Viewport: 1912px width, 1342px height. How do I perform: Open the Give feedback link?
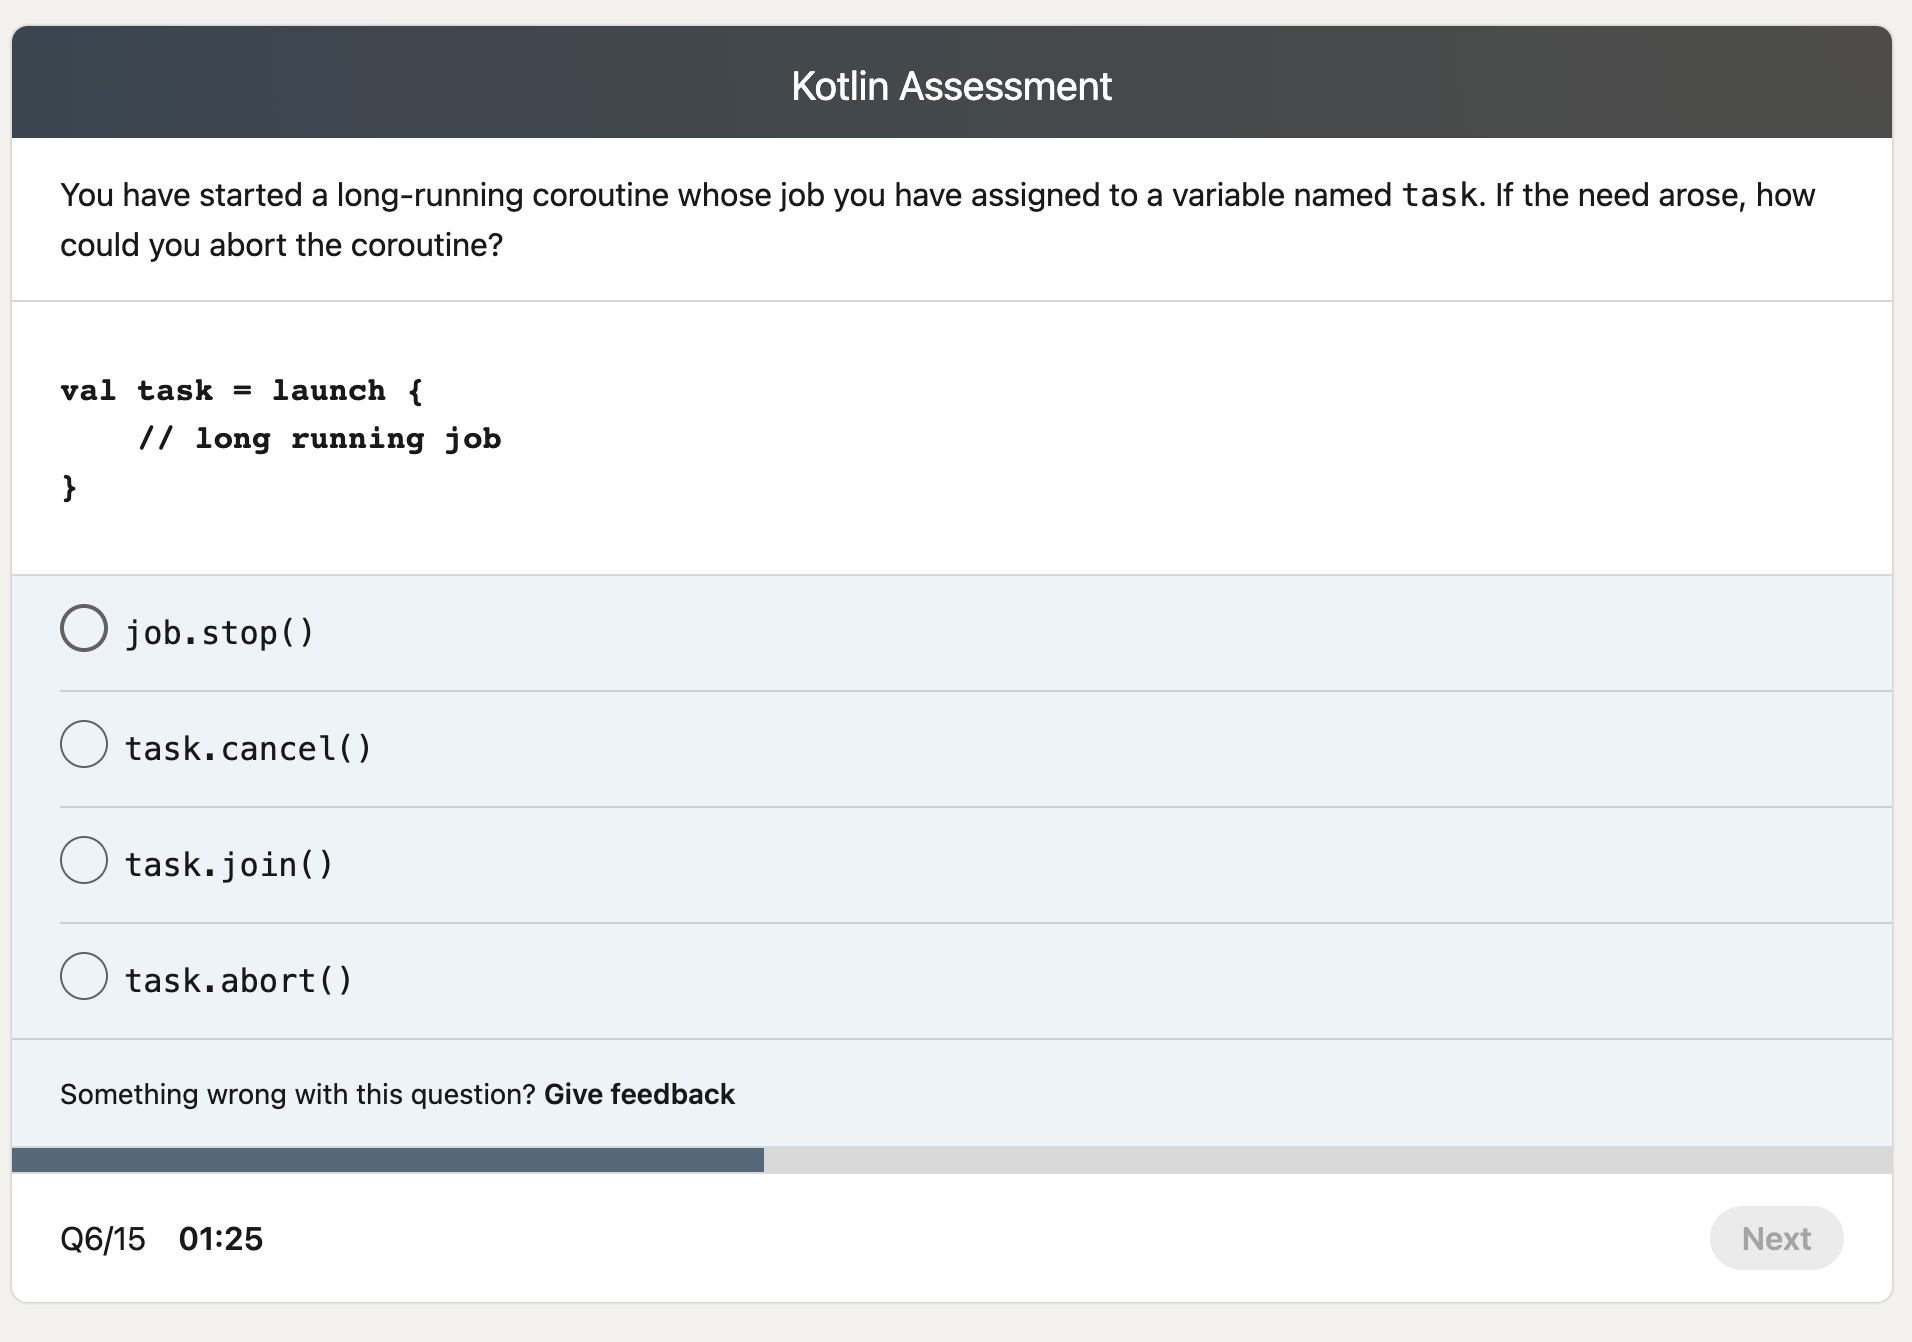click(x=639, y=1094)
